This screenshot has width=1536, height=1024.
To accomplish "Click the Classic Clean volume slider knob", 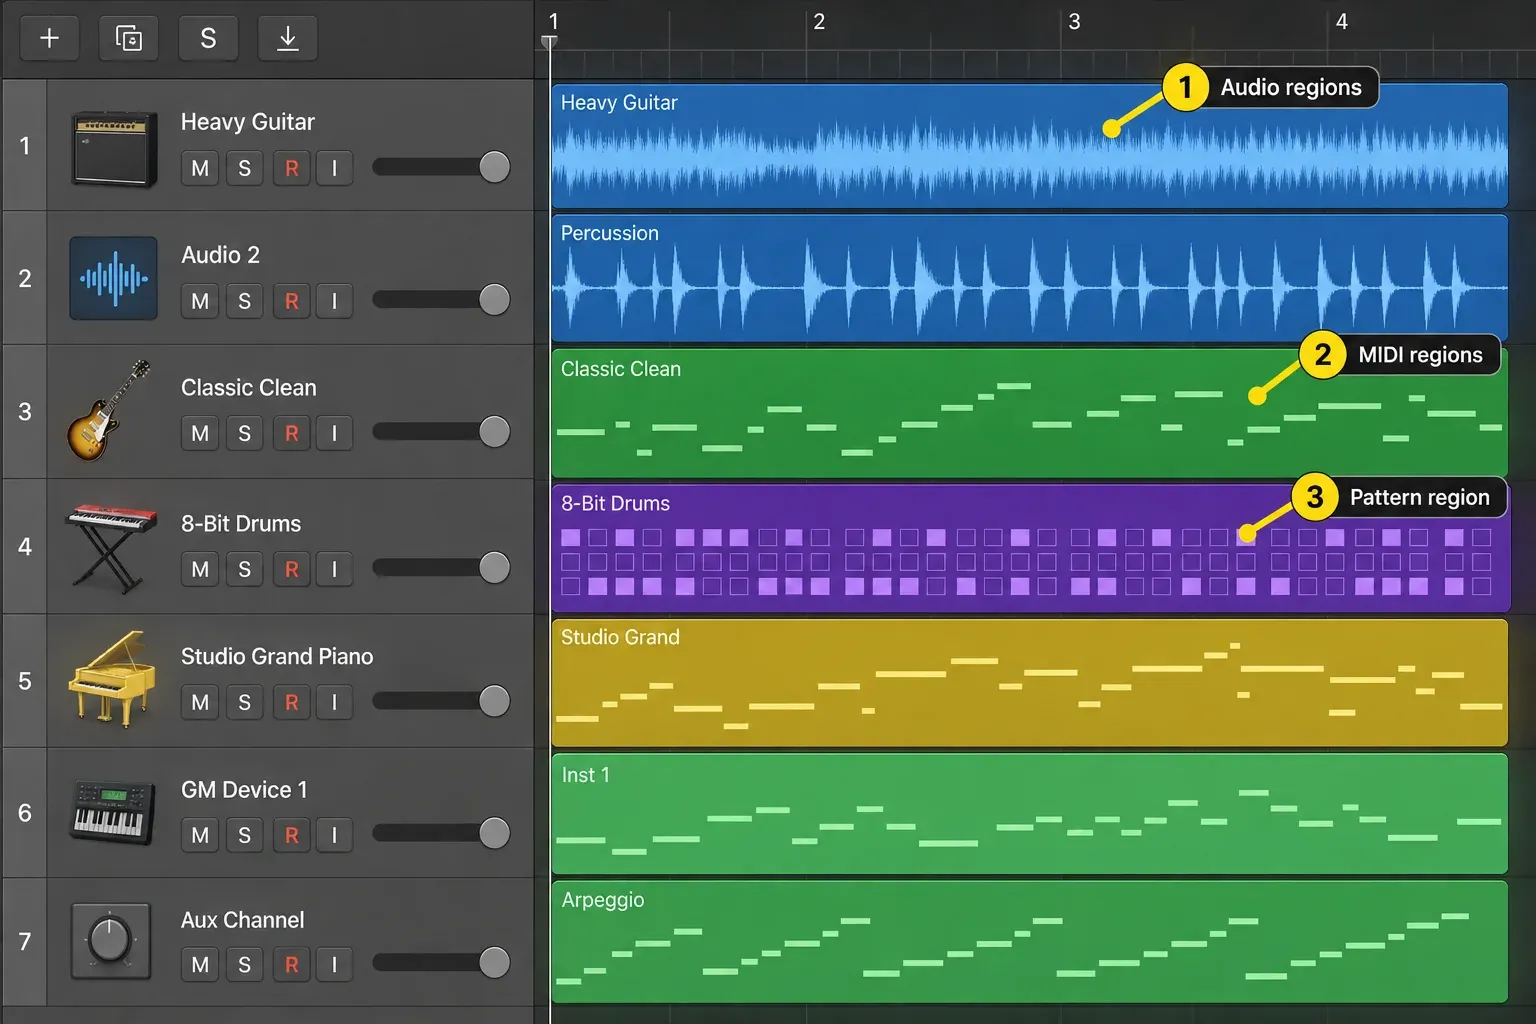I will tap(494, 431).
